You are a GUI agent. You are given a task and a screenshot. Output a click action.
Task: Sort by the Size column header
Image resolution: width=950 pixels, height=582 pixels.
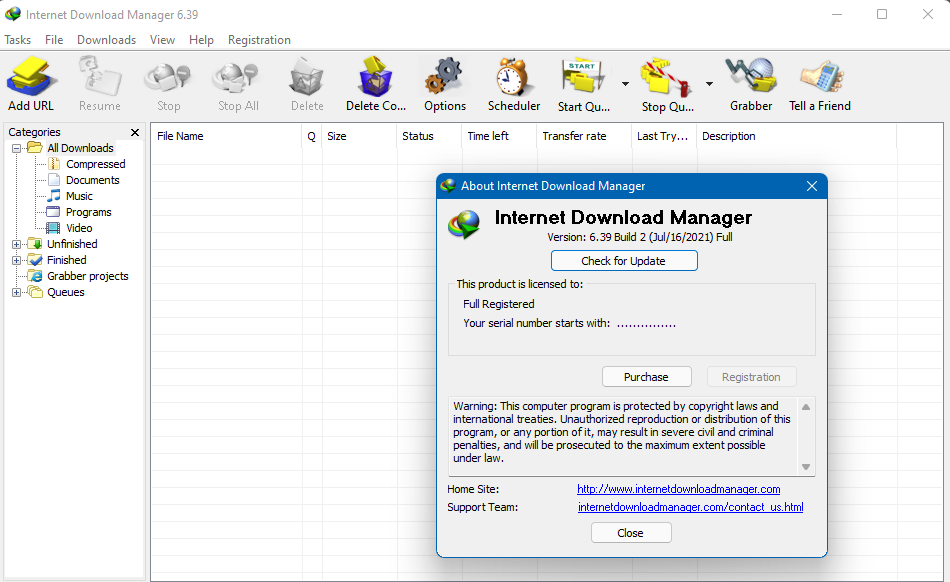click(359, 136)
